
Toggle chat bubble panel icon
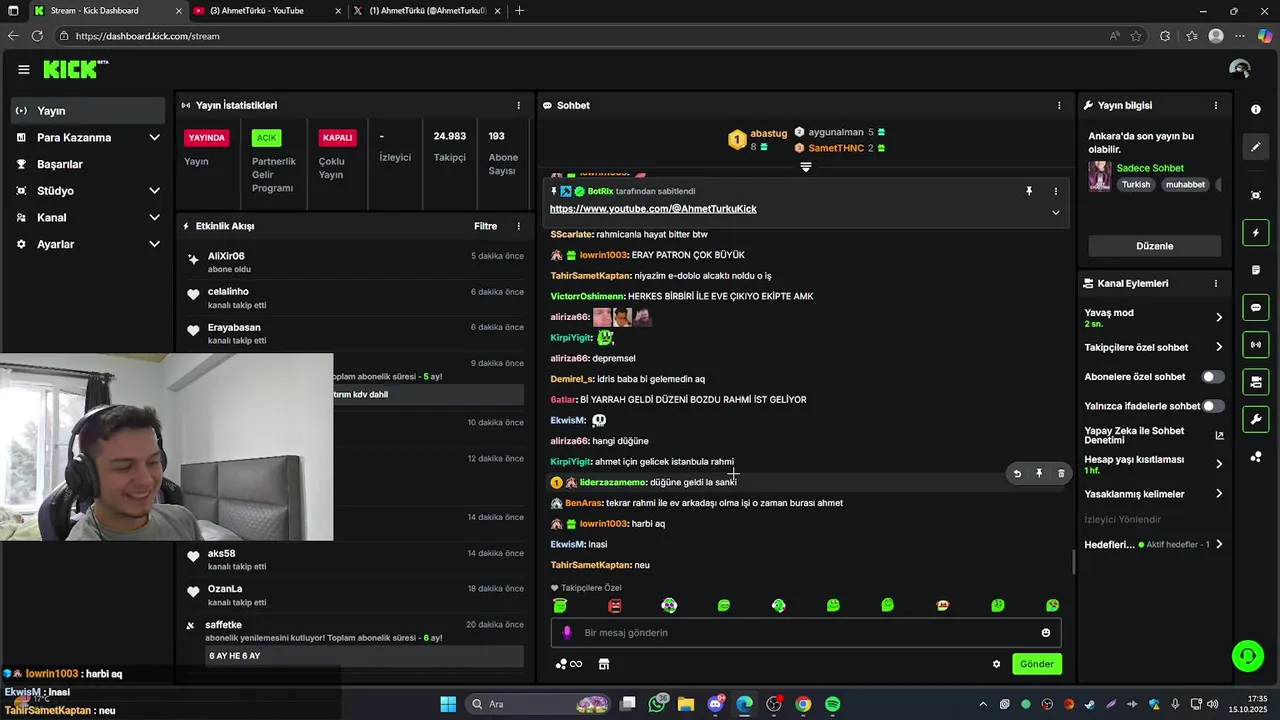1256,307
